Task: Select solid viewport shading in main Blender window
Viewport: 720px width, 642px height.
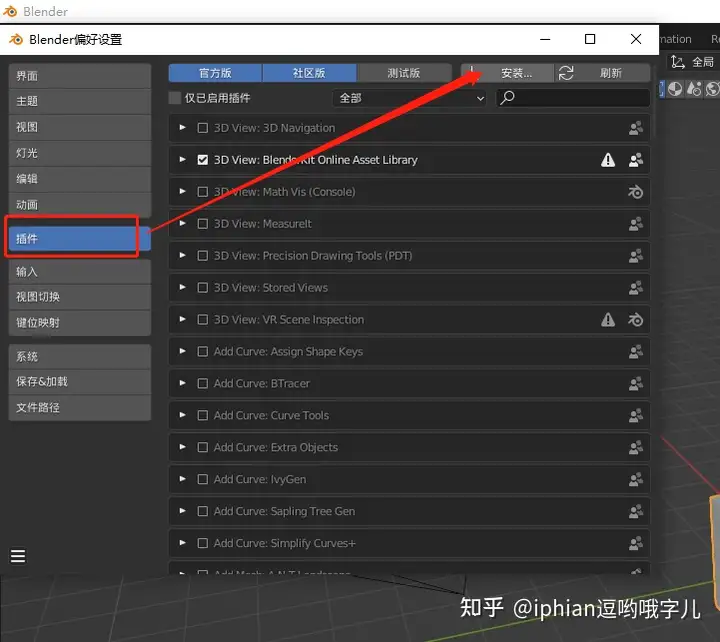Action: coord(675,89)
